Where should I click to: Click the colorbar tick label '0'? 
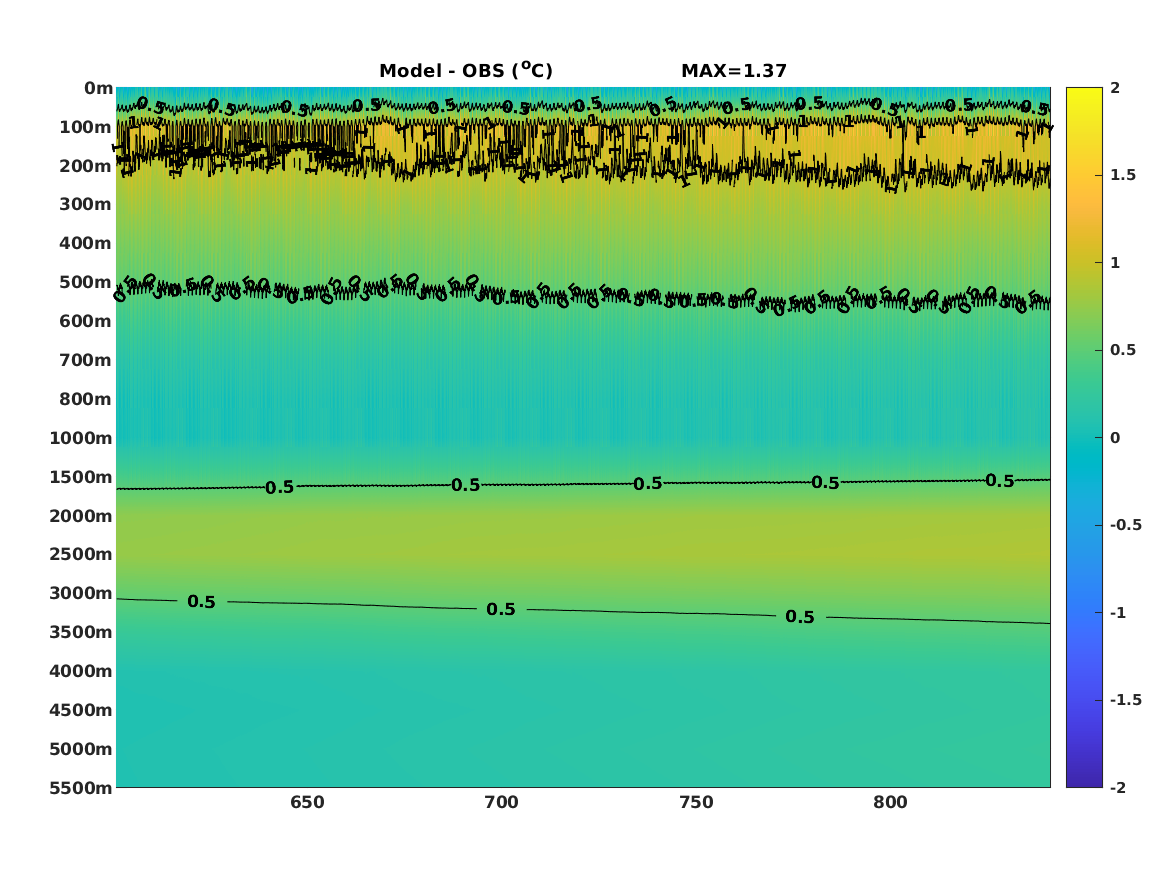tap(1115, 438)
